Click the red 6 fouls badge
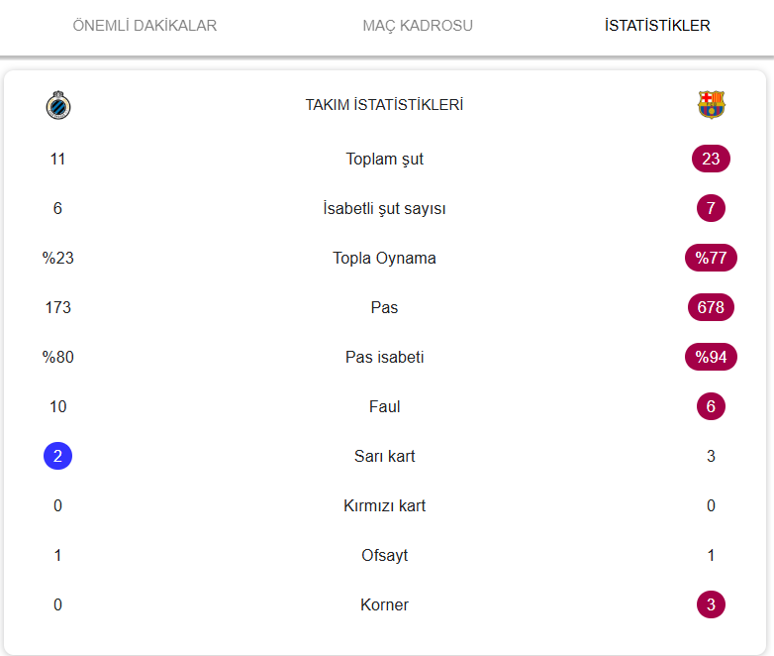This screenshot has height=656, width=774. 711,406
